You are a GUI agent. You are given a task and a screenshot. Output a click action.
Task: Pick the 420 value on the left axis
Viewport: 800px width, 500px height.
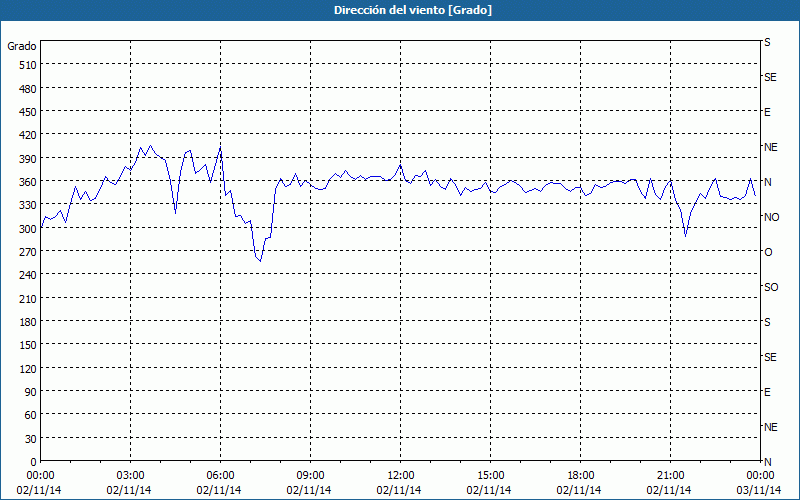point(28,135)
